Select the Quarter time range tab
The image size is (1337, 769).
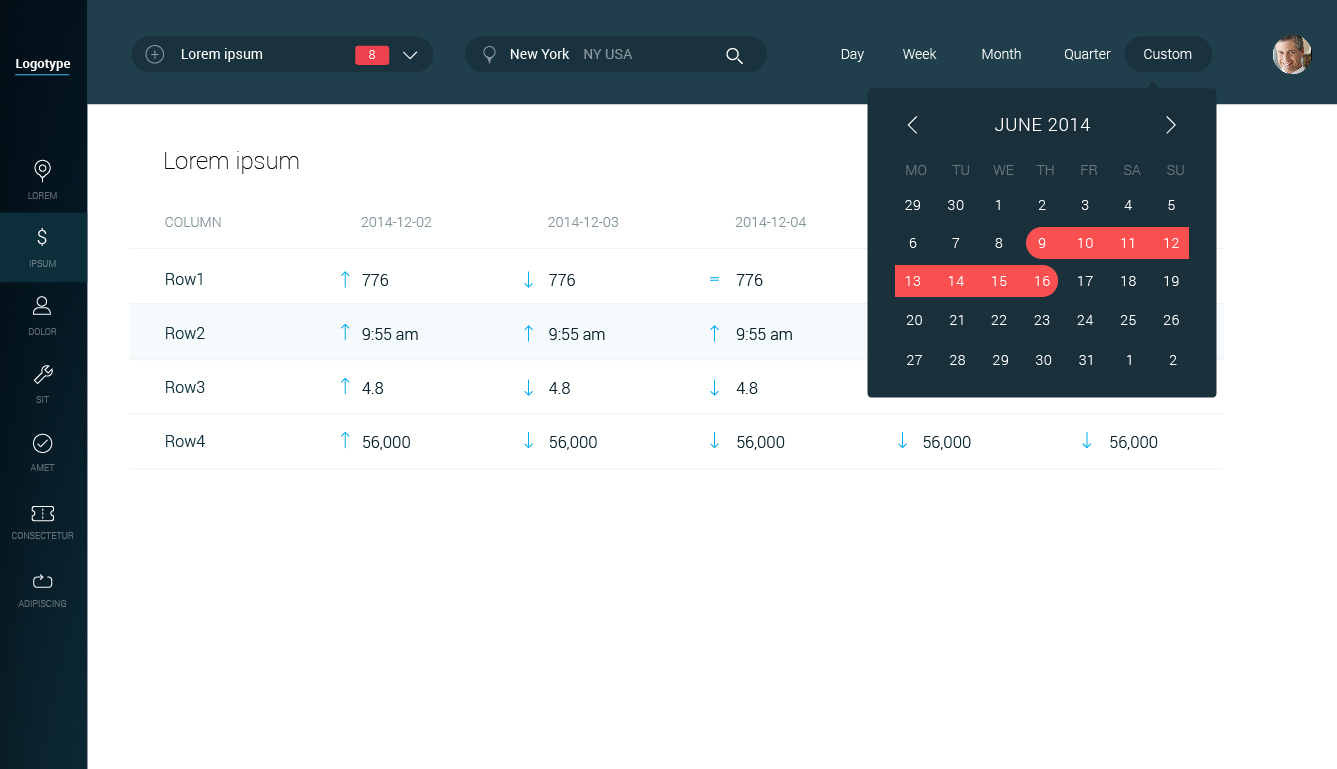[1087, 54]
